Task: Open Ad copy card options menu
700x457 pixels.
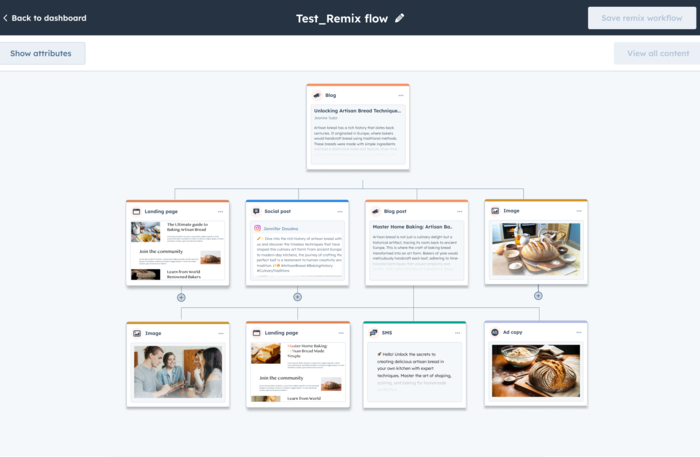Action: 579,332
